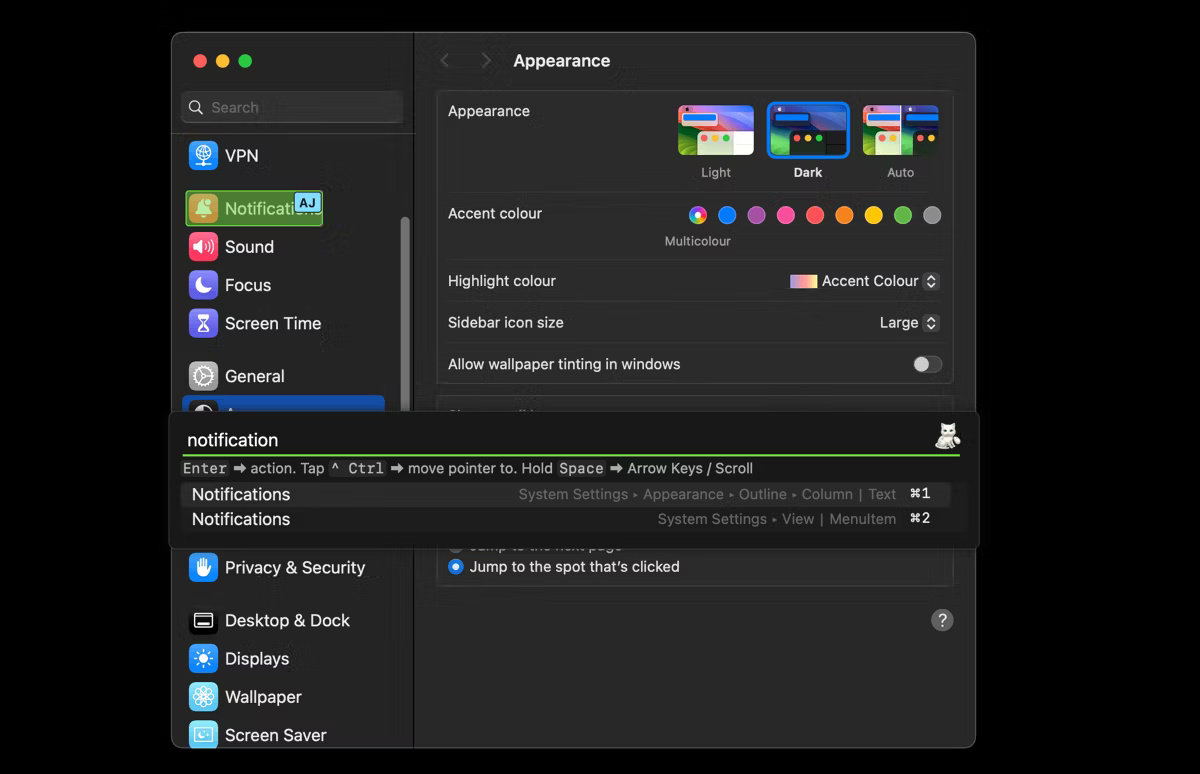Open Screen Time settings
Image resolution: width=1200 pixels, height=774 pixels.
click(x=274, y=323)
